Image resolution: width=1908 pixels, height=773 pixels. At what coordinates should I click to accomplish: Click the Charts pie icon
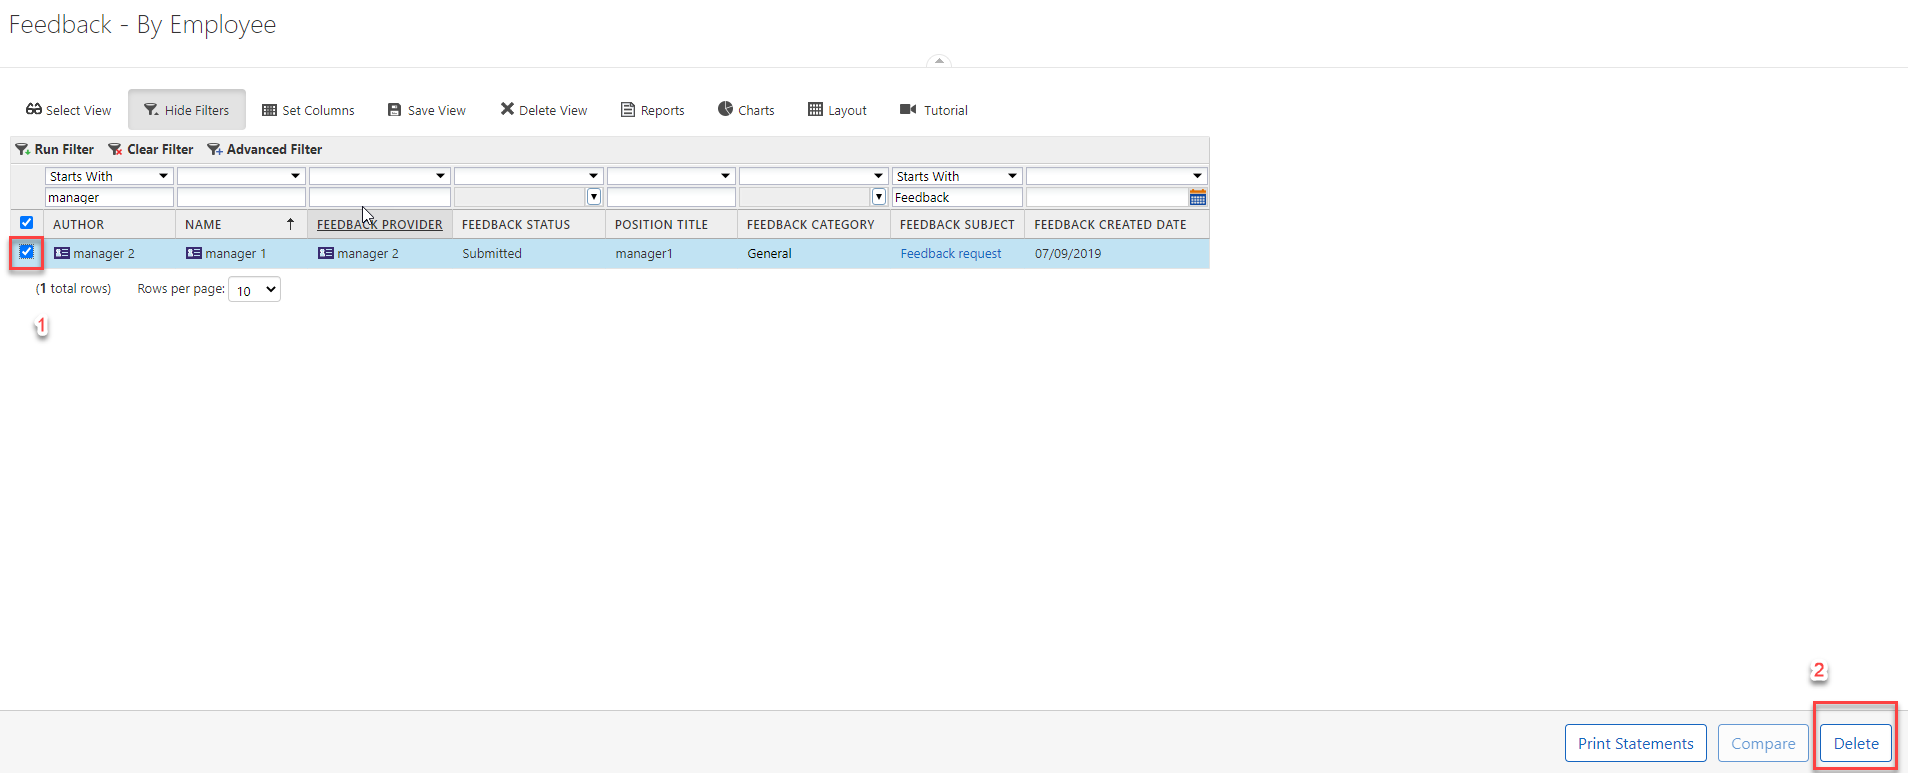[725, 109]
